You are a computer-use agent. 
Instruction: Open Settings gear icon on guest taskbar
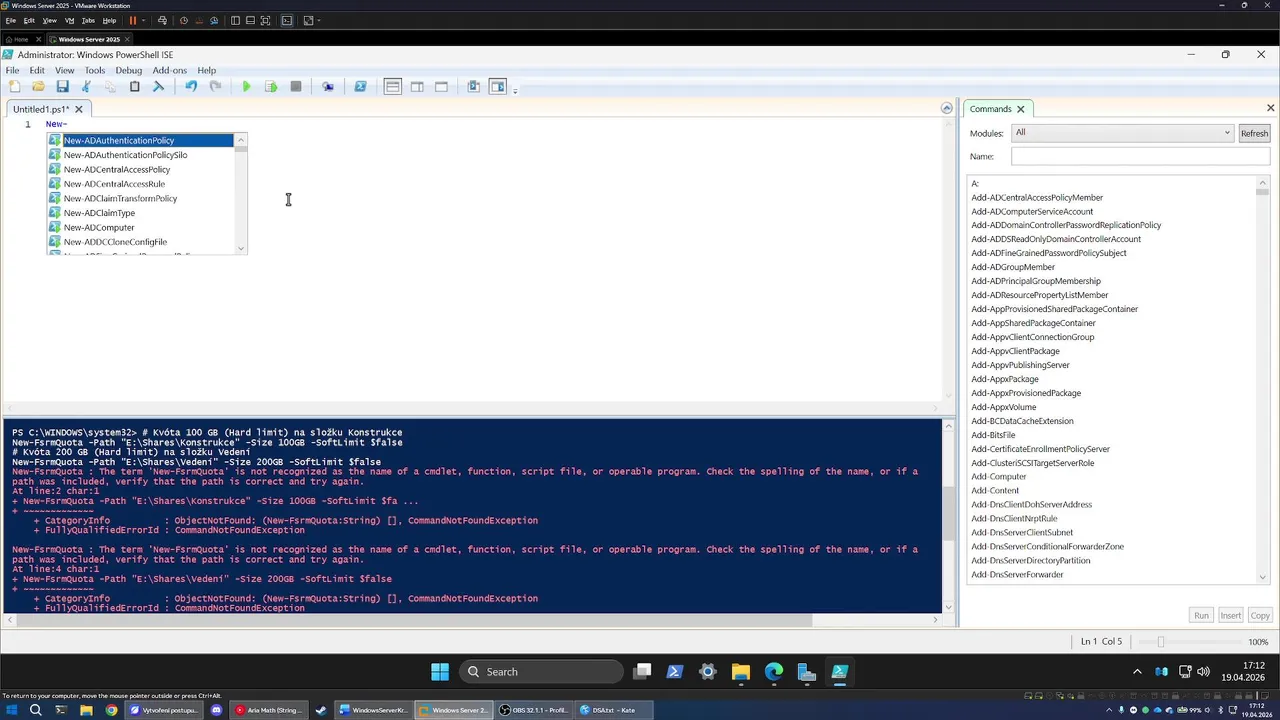[x=708, y=672]
